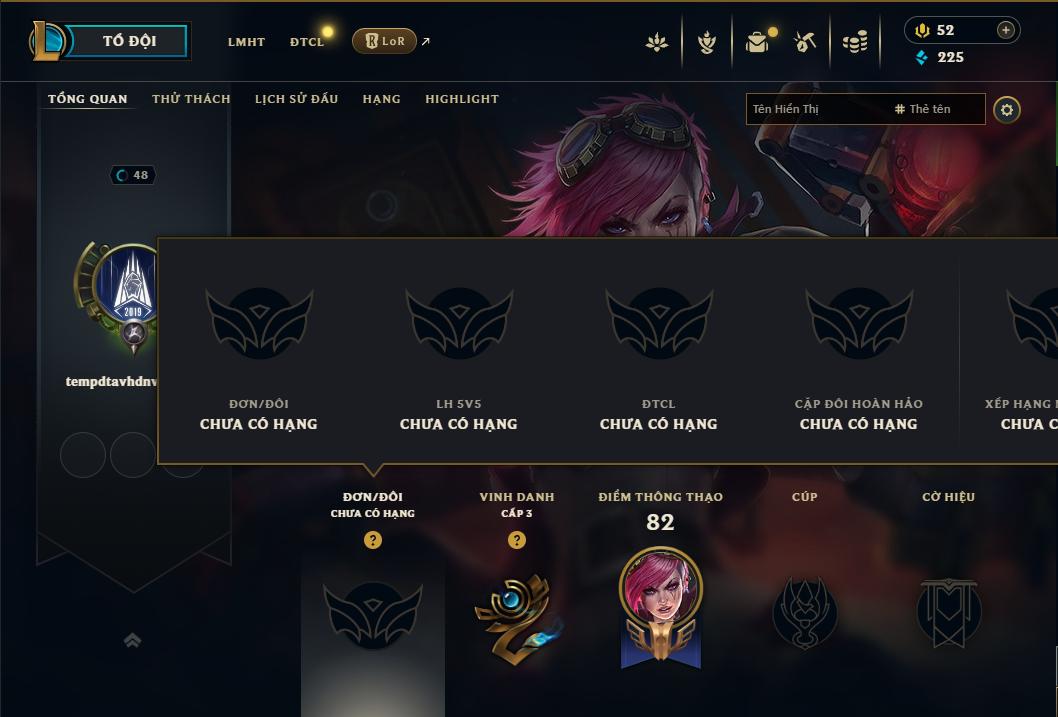Open the HIGHLIGHT tab
The width and height of the screenshot is (1058, 717).
[x=462, y=99]
